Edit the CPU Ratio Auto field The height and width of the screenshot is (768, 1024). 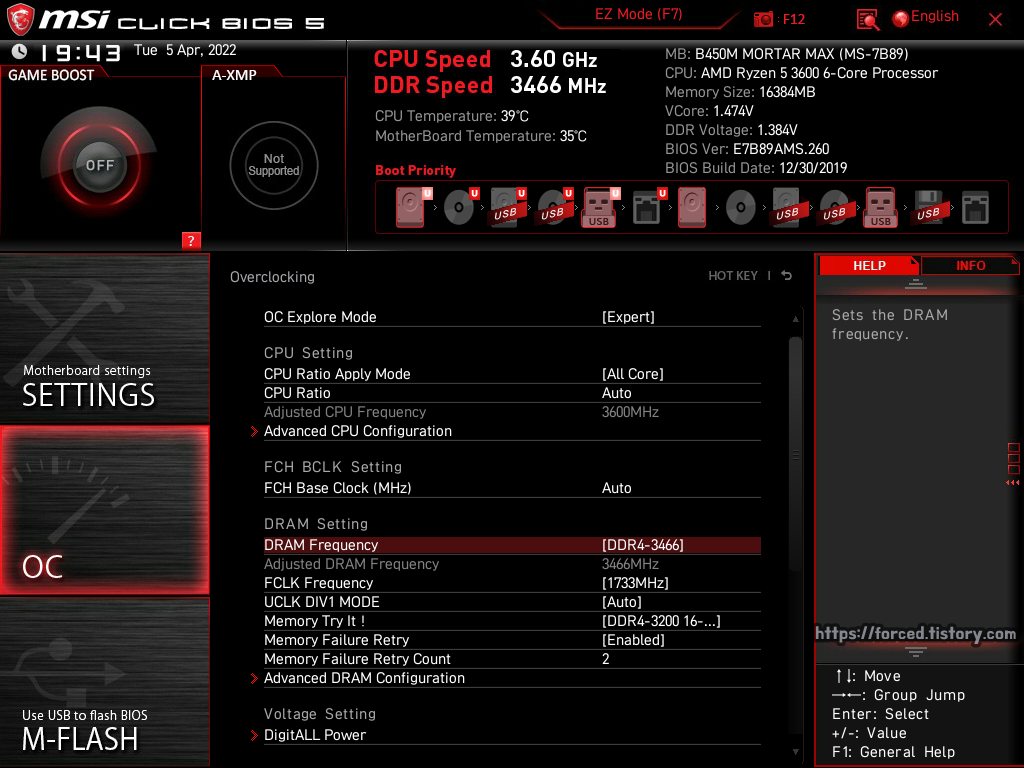click(512, 392)
